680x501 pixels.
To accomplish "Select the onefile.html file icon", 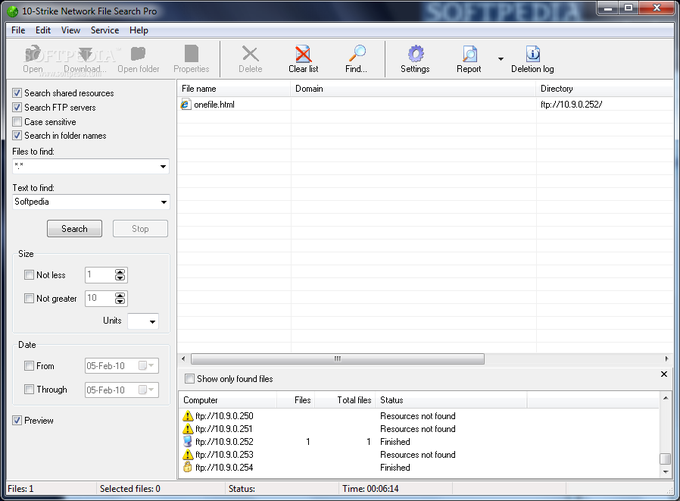I will pyautogui.click(x=186, y=105).
